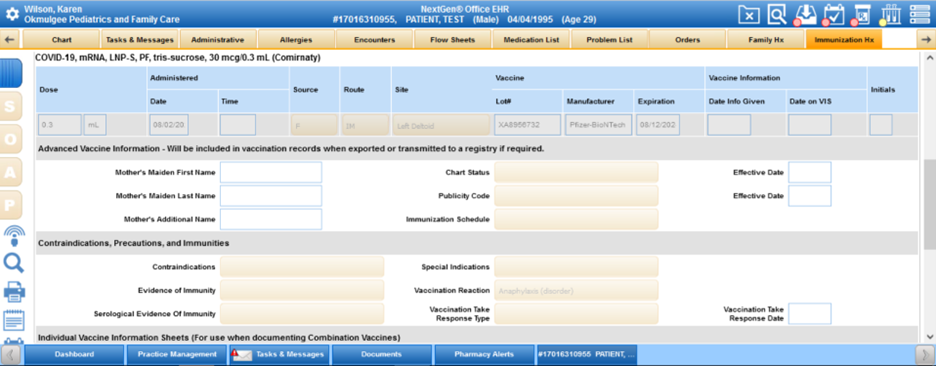Open the settings gear icon
This screenshot has width=936, height=366.
click(x=11, y=14)
